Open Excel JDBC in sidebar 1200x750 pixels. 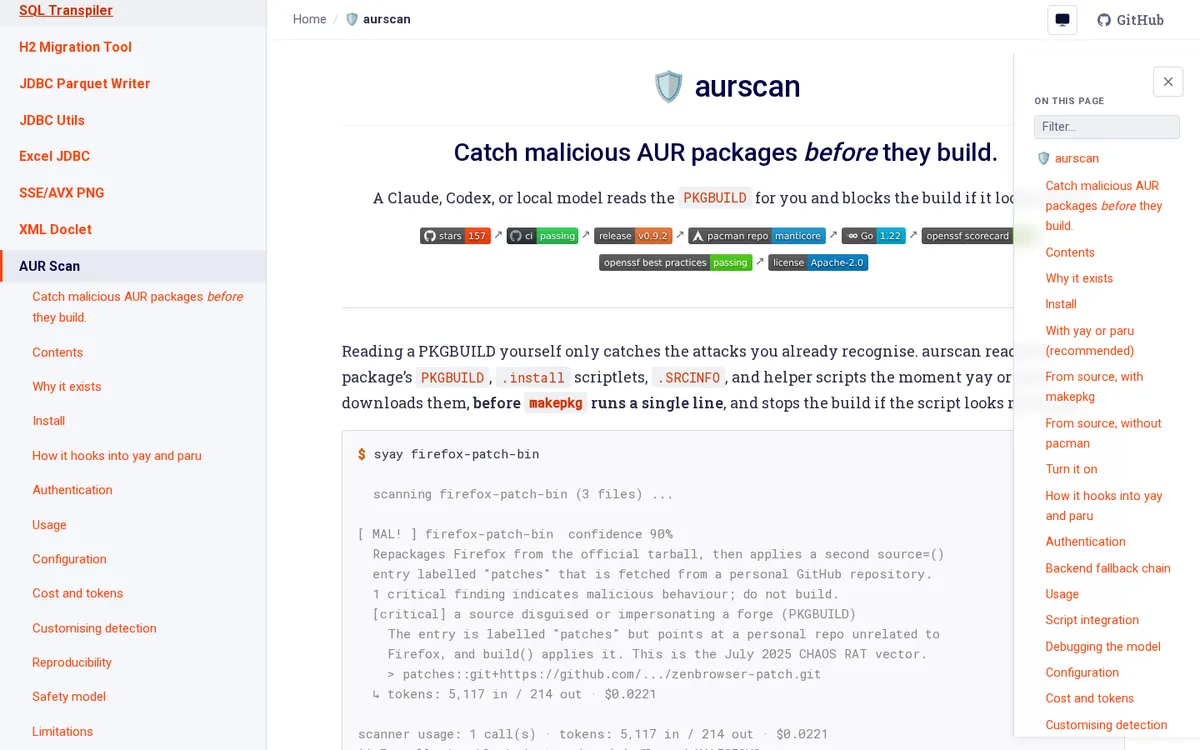(x=54, y=156)
